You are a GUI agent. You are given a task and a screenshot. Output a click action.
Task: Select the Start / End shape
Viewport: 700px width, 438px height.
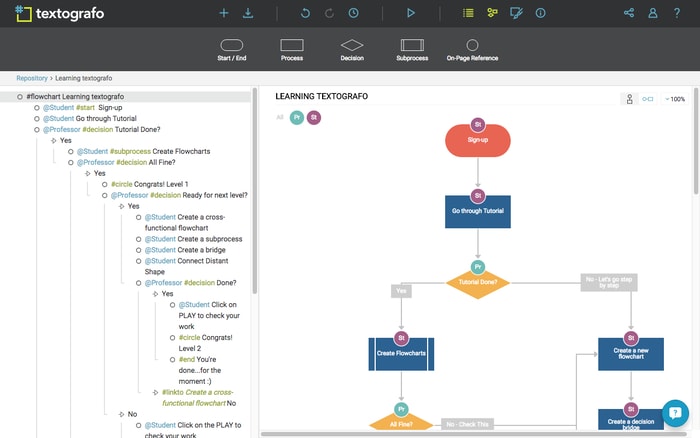tap(232, 50)
